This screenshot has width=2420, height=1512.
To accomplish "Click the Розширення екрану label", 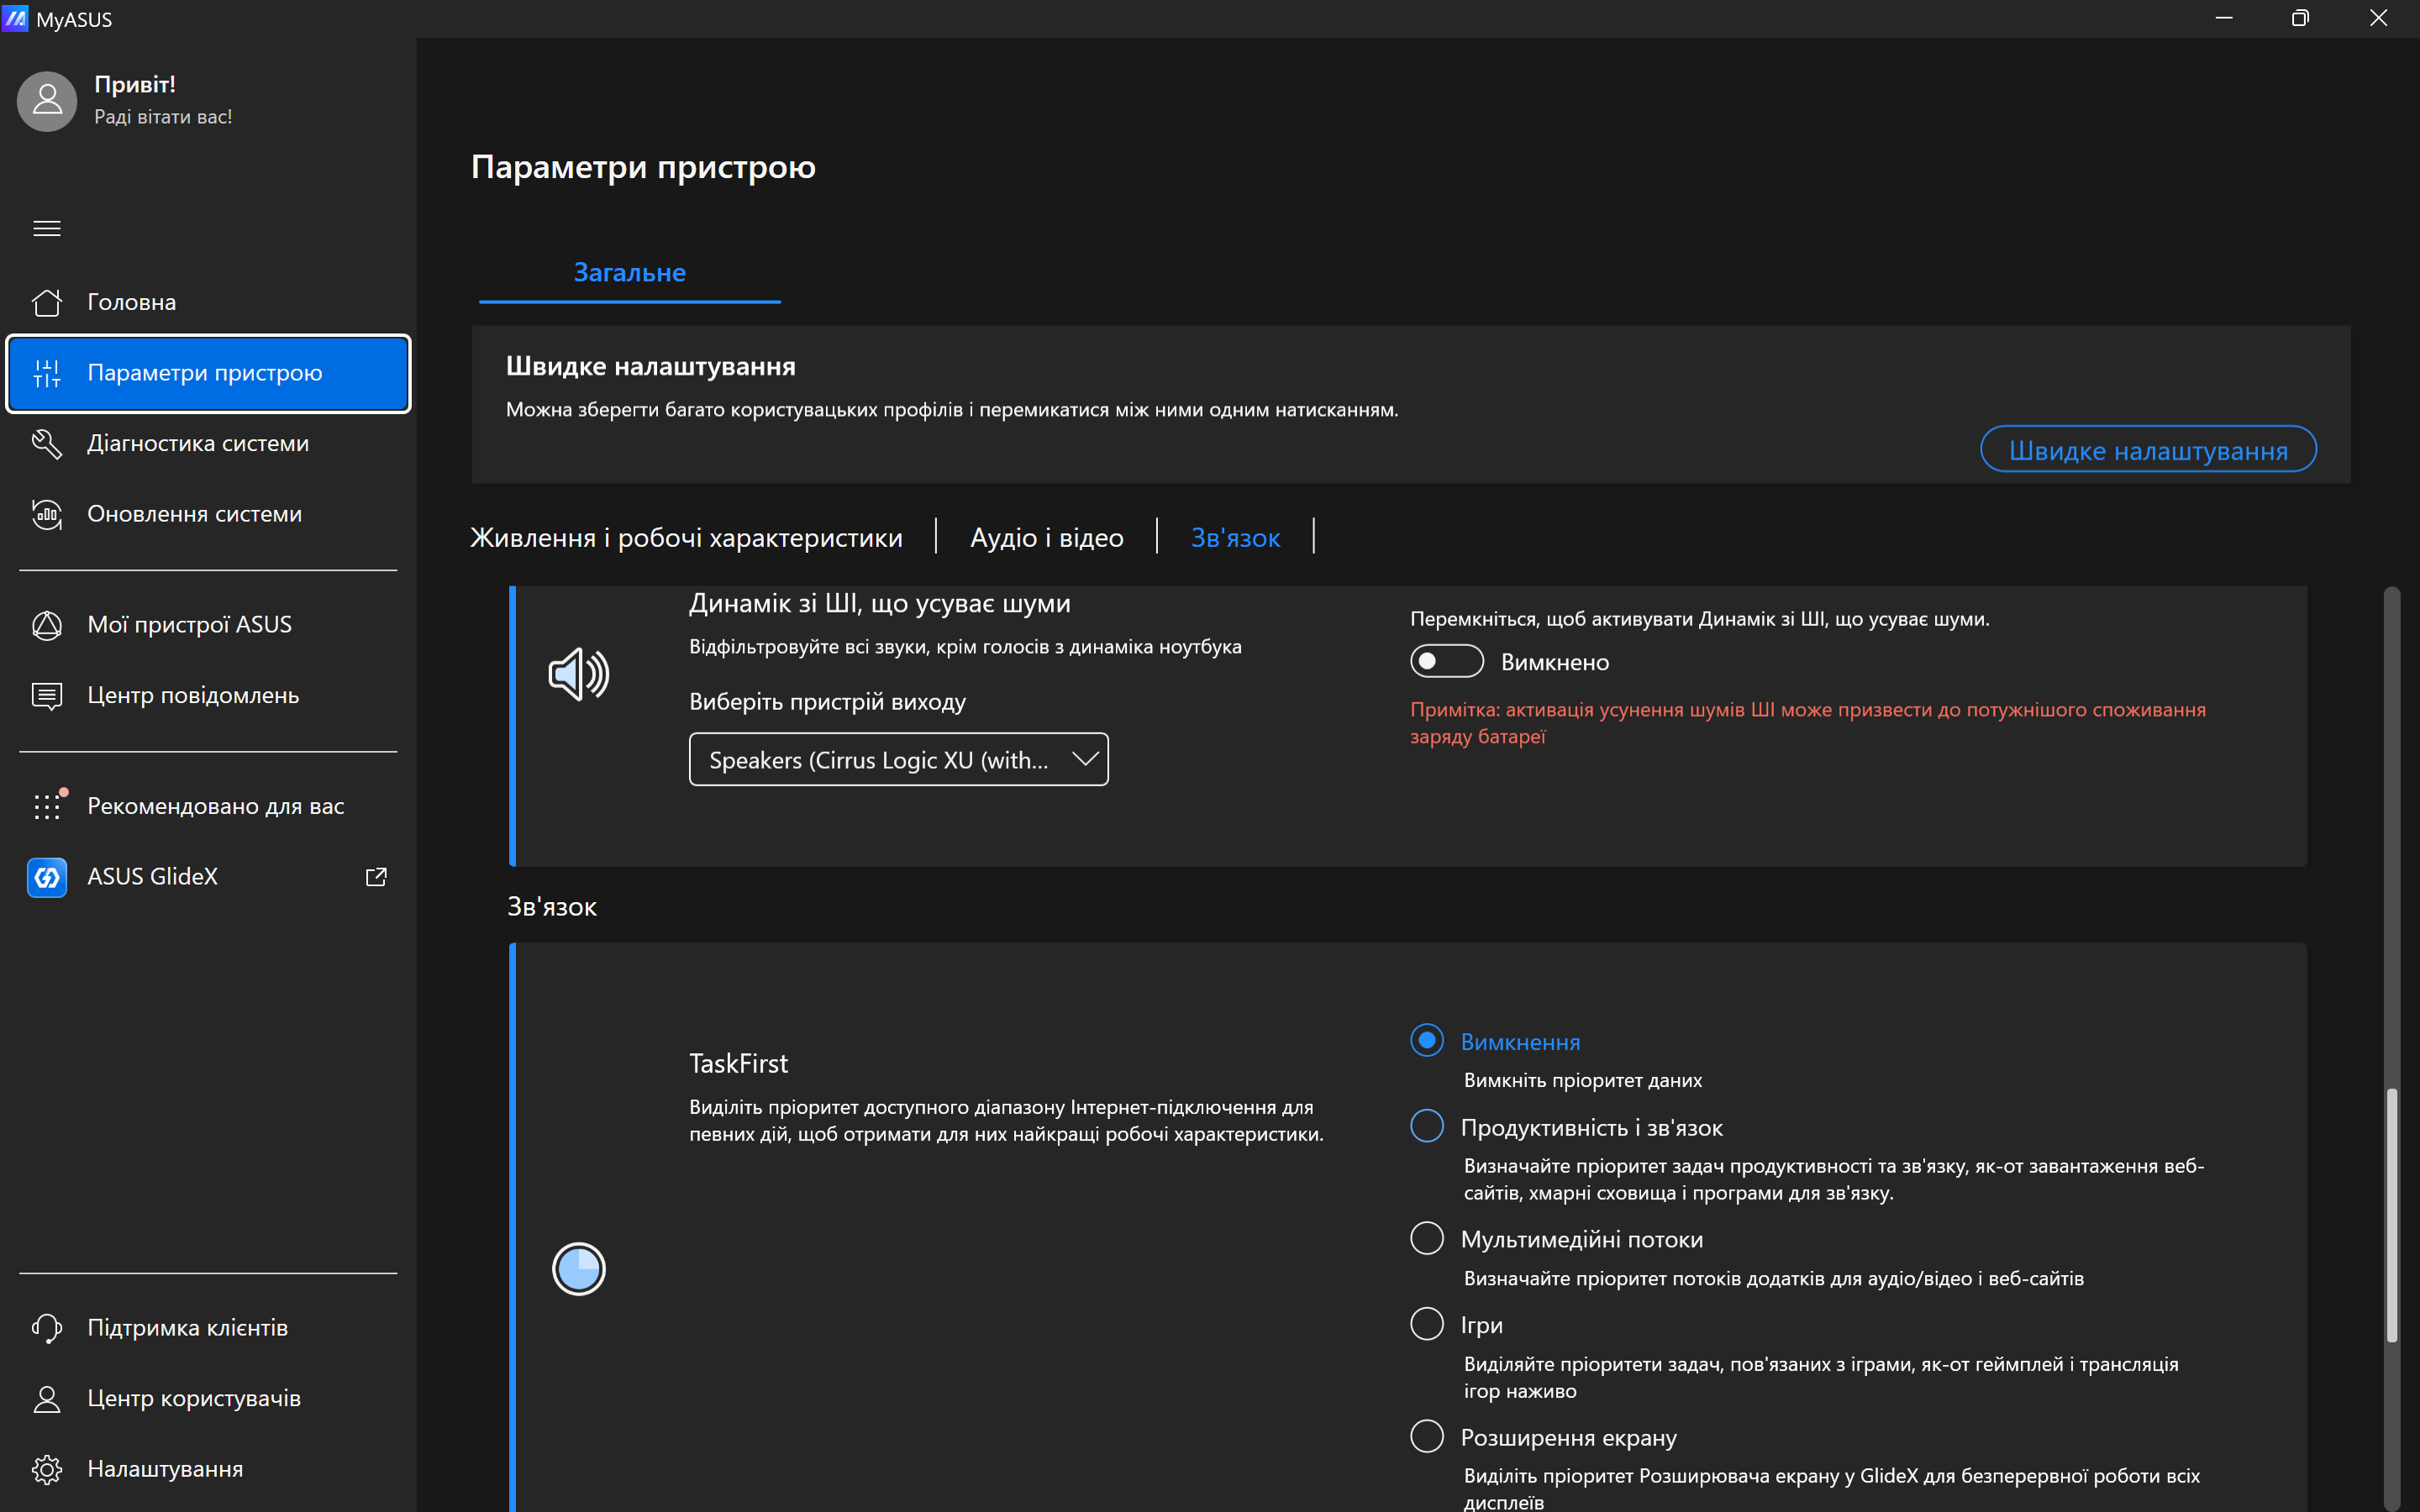I will click(1568, 1438).
